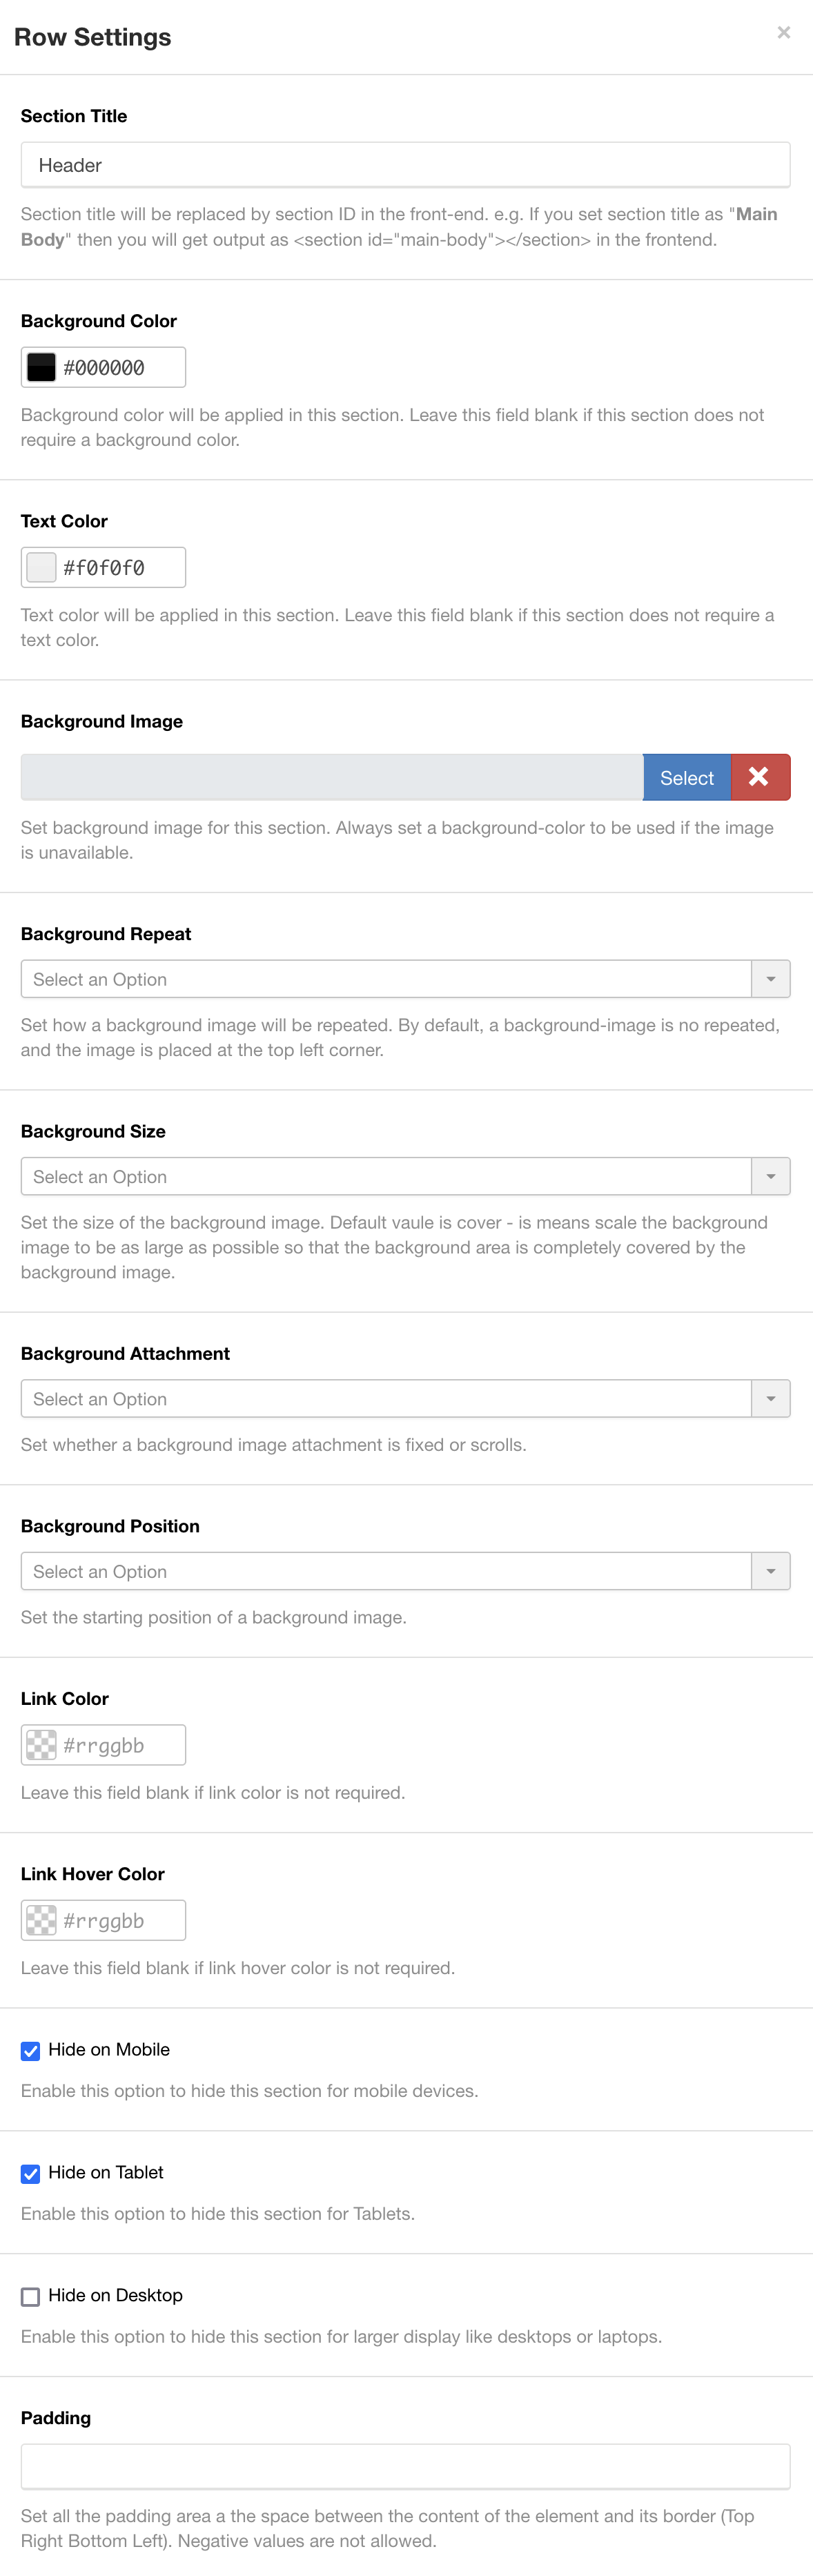
Task: Click the Section Title field containing Header
Action: [405, 165]
